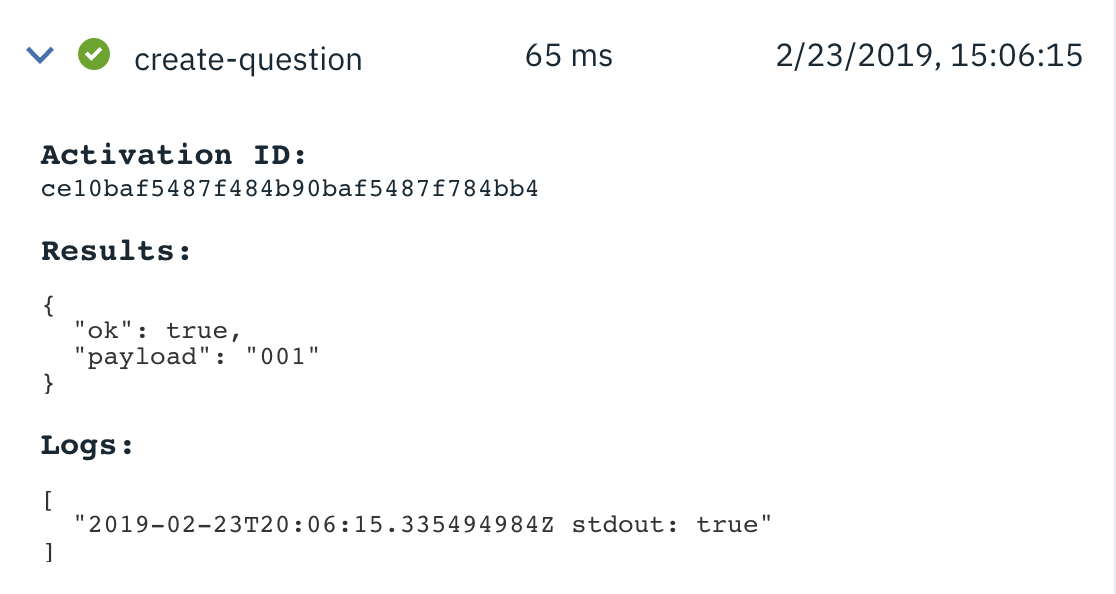Click the closing brace of results JSON
1116x594 pixels.
48,383
